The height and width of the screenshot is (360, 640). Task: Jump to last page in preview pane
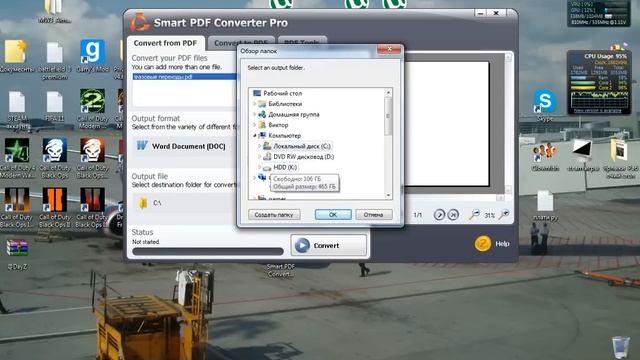pos(453,215)
